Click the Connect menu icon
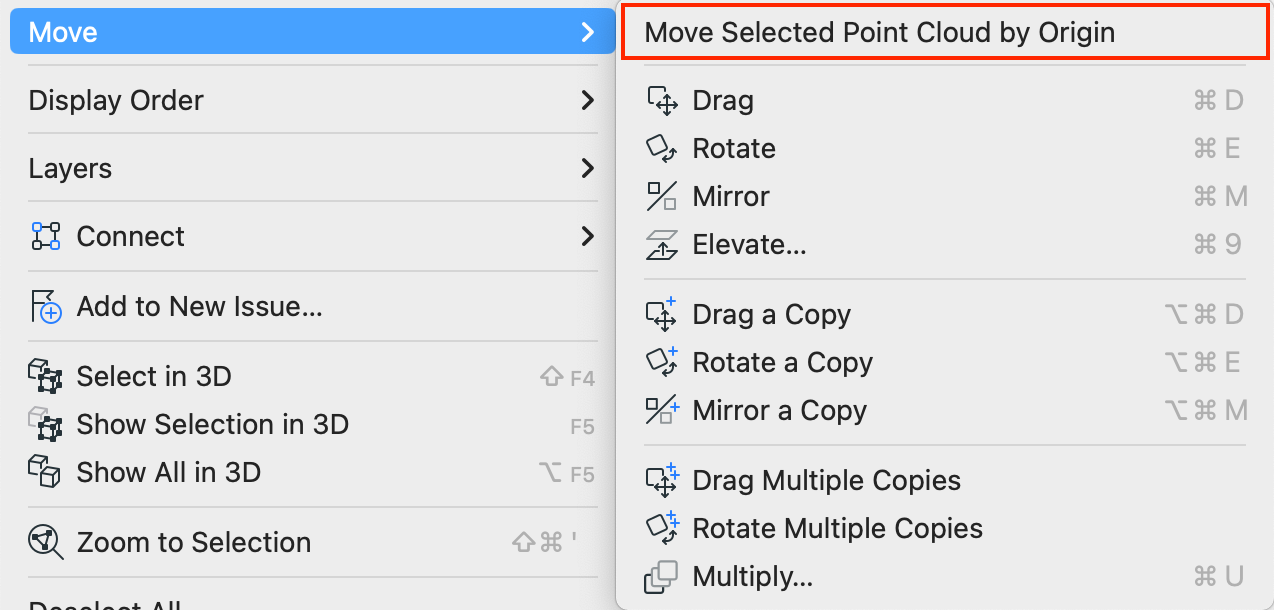This screenshot has height=610, width=1274. (46, 236)
